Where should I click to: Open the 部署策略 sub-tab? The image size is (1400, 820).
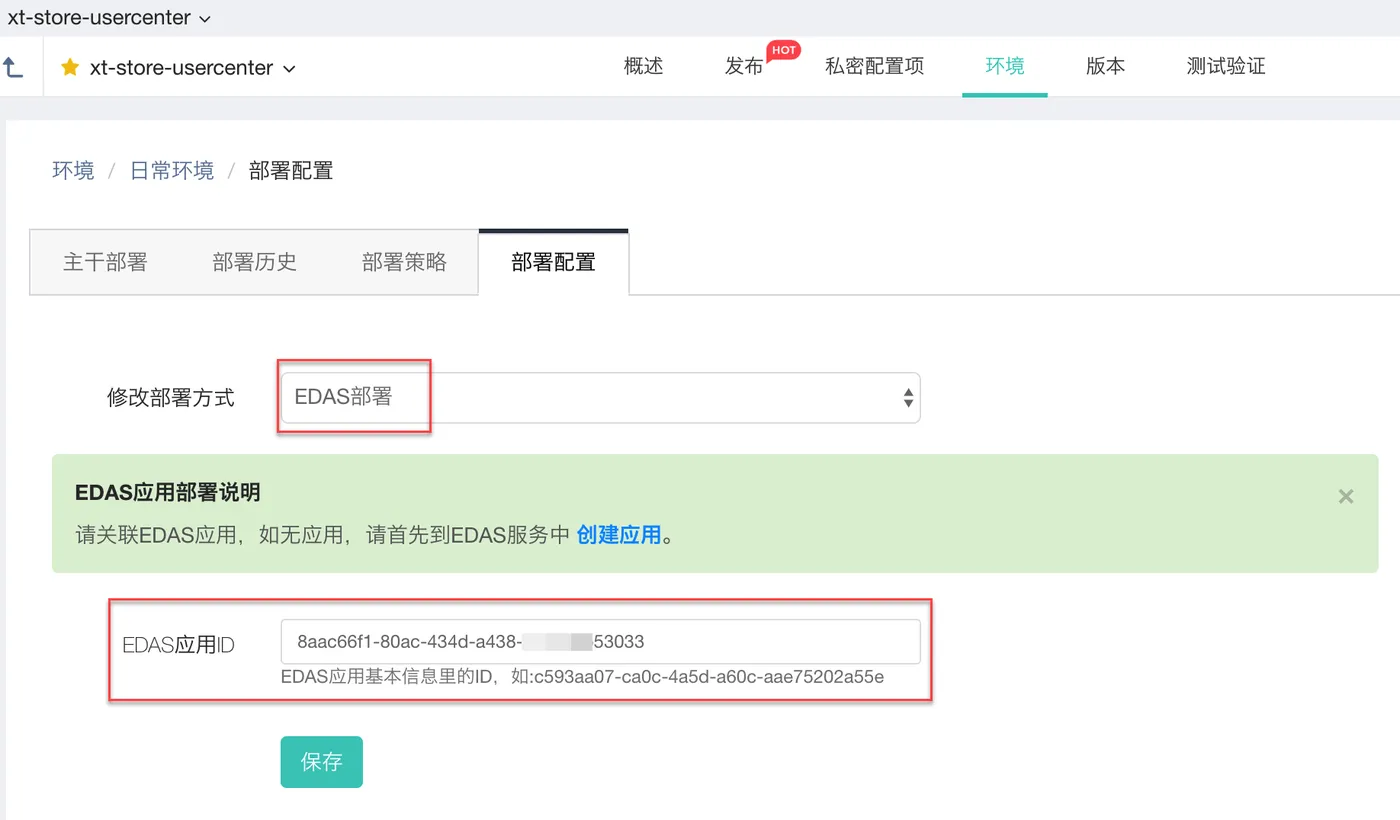pos(404,262)
